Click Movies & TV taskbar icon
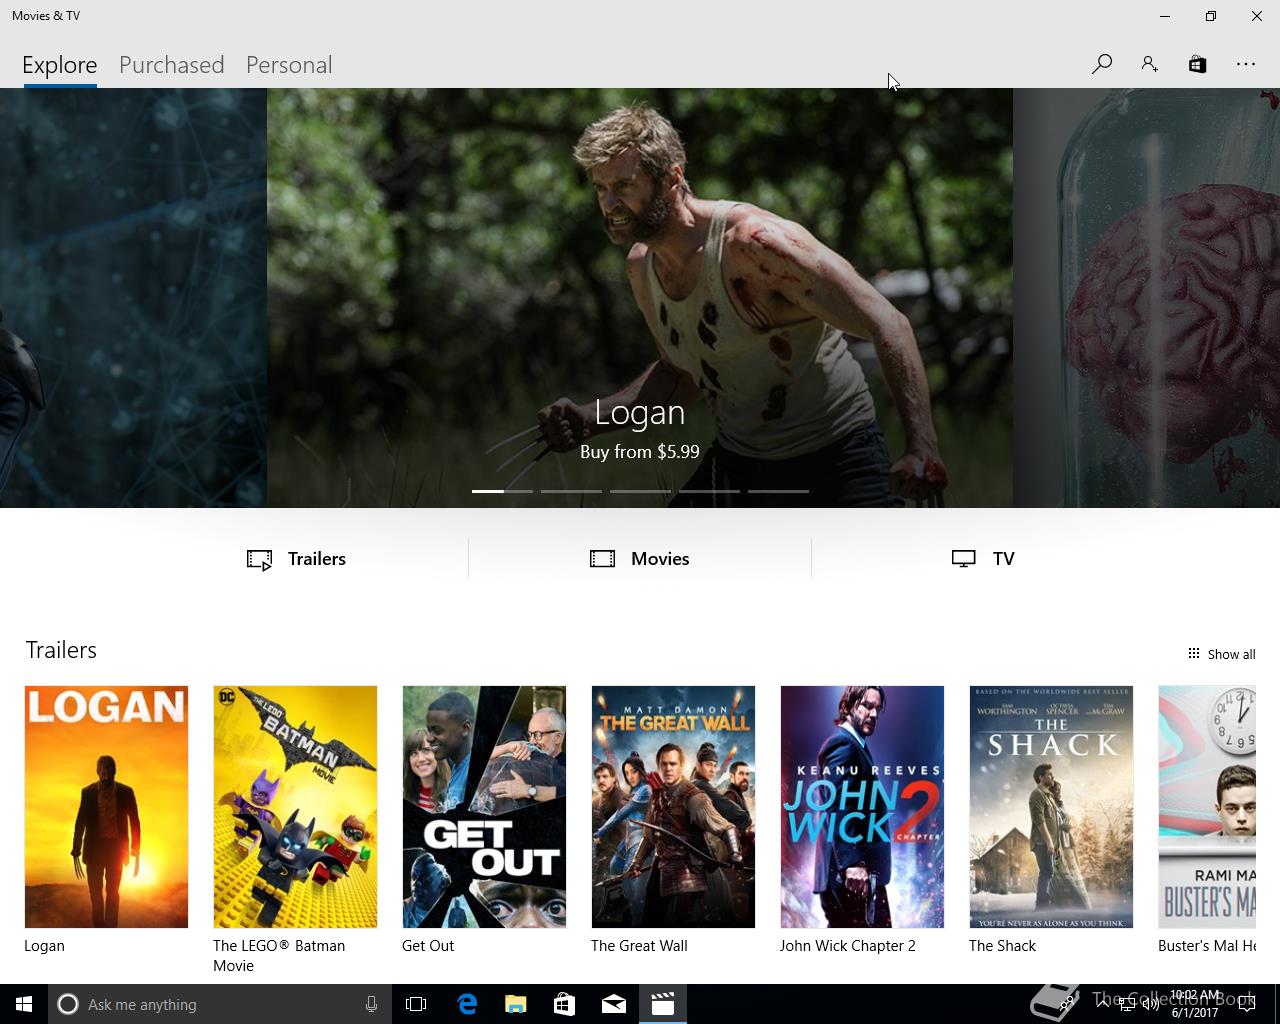Viewport: 1280px width, 1024px height. pyautogui.click(x=663, y=1004)
